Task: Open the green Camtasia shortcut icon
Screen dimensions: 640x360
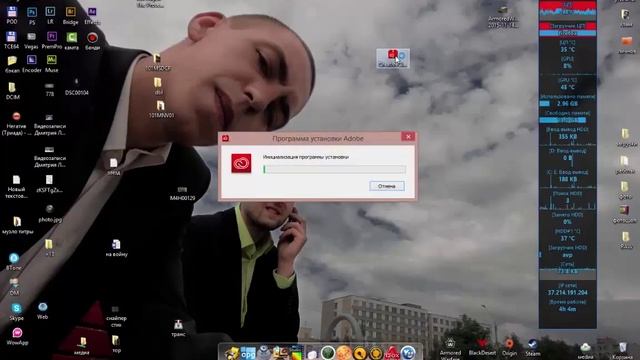Action: [71, 40]
